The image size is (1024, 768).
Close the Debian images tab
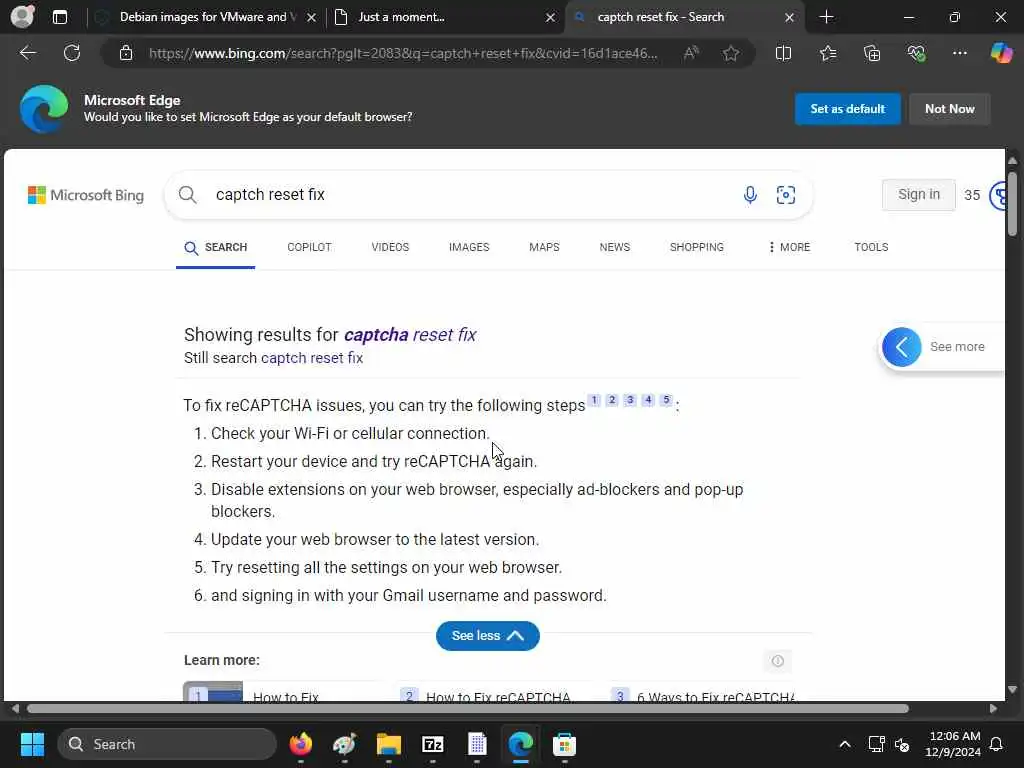point(312,18)
